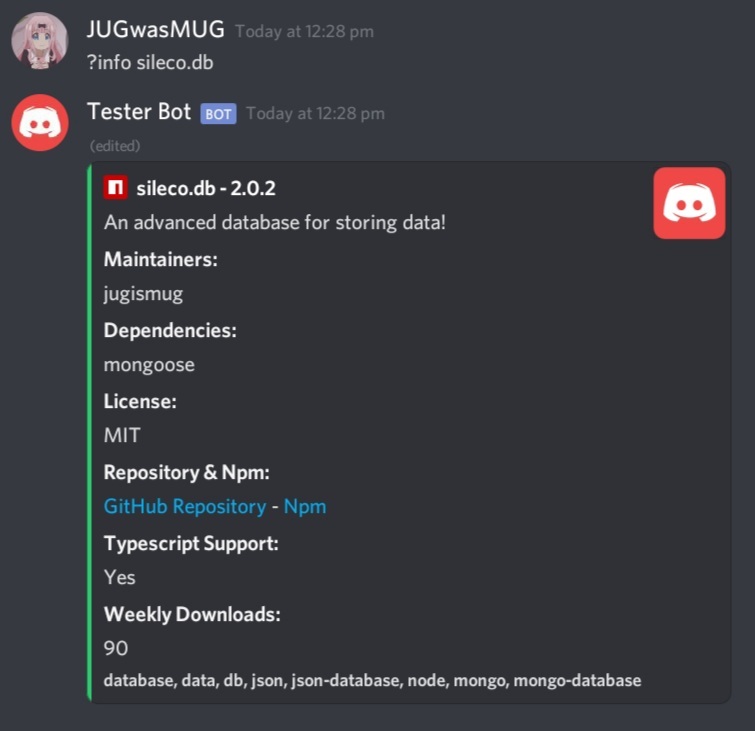The image size is (755, 731).
Task: Click the ?info sileco.db command message
Action: coord(150,63)
